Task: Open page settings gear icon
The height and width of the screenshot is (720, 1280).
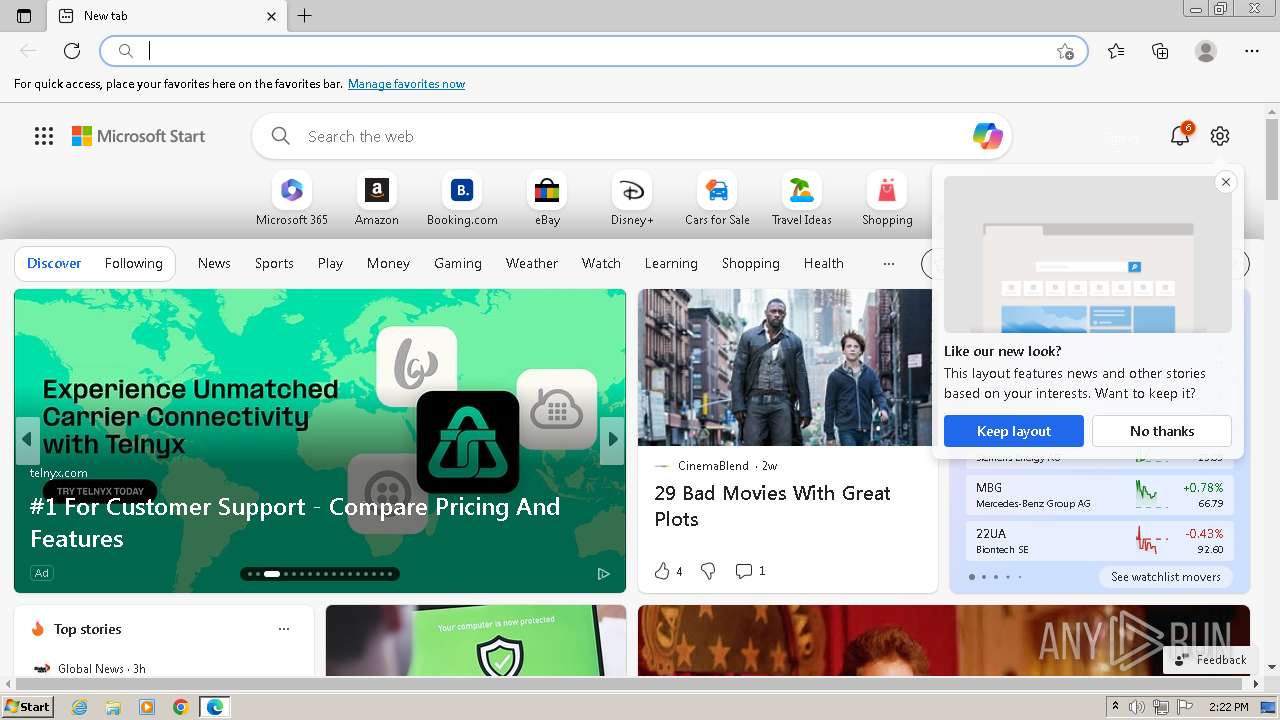Action: pyautogui.click(x=1220, y=136)
